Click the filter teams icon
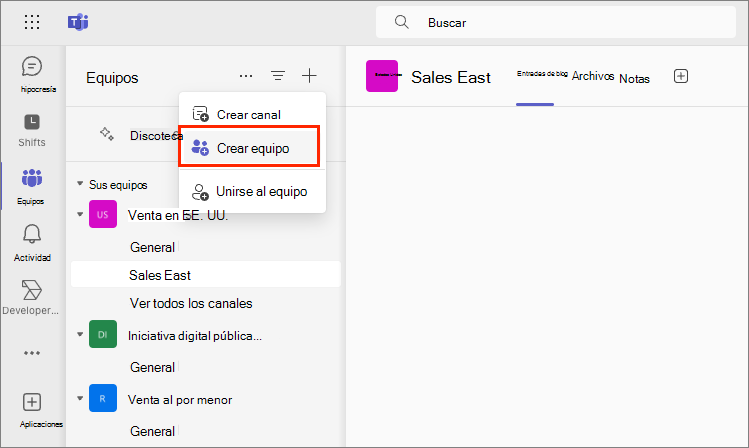749x448 pixels. tap(278, 75)
